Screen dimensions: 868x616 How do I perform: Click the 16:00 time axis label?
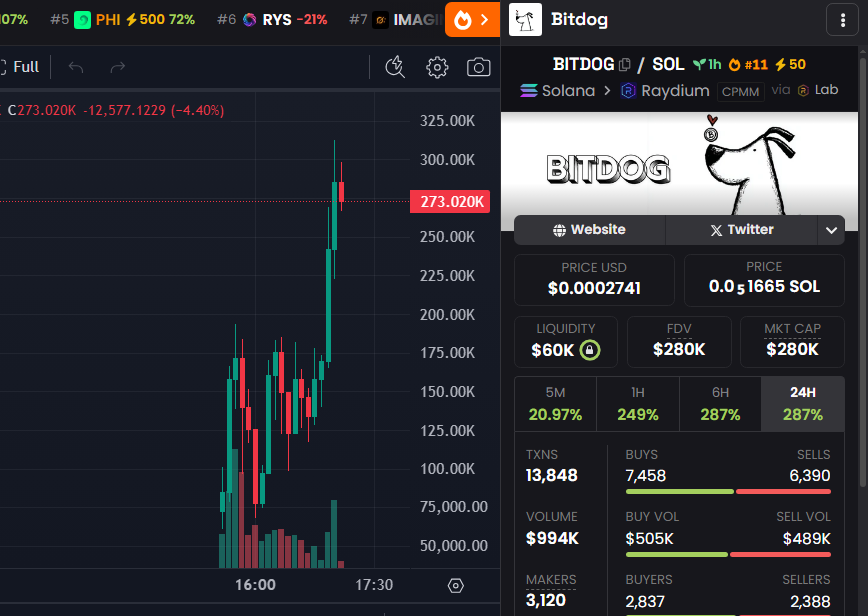tap(255, 584)
